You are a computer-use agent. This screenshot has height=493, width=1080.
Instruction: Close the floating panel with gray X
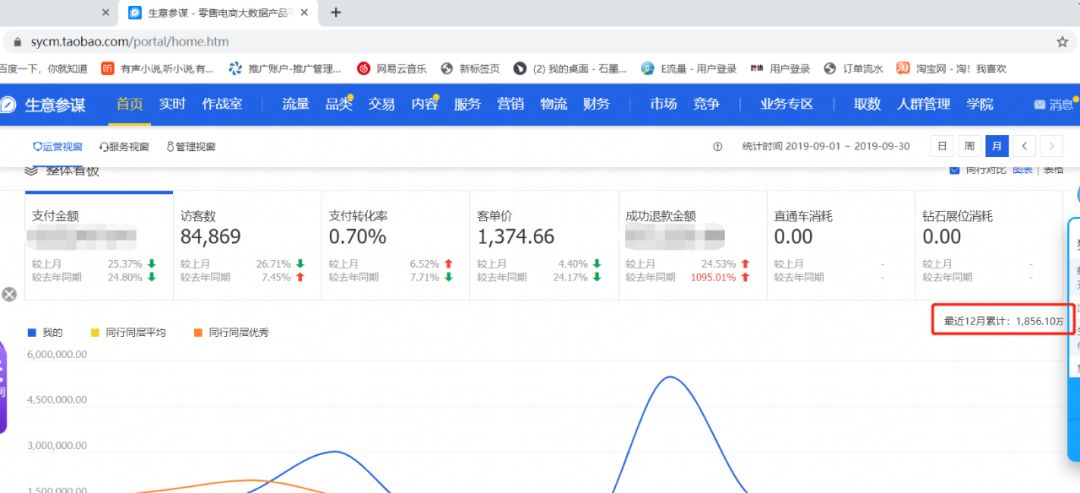(x=9, y=295)
